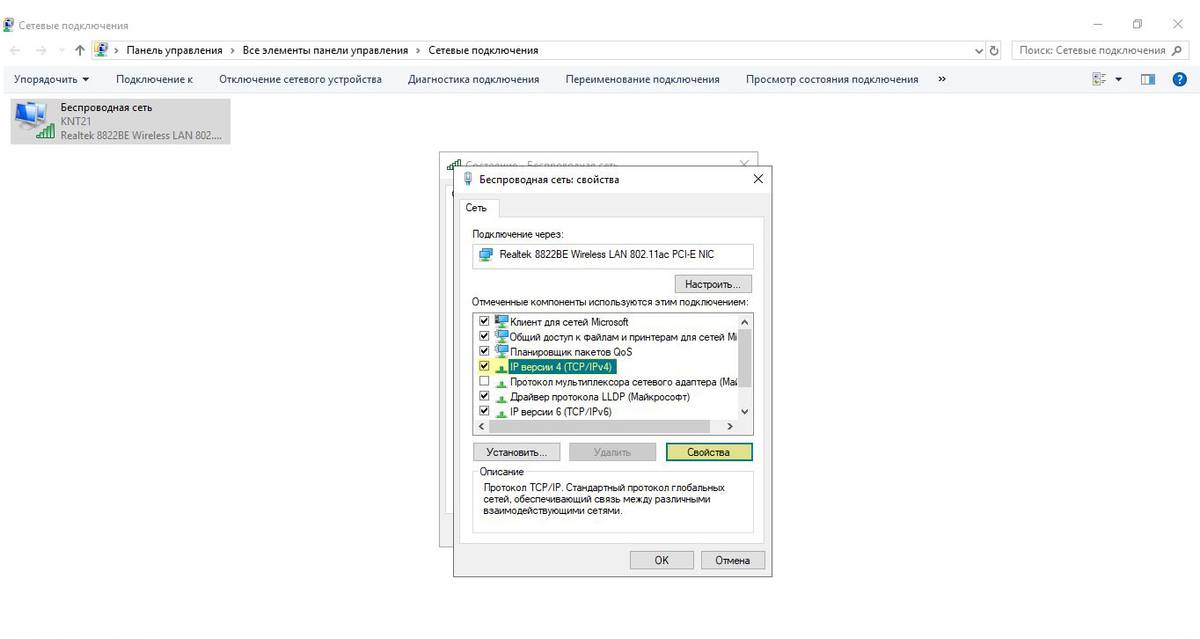Open the help question mark icon
The image size is (1200, 639).
point(1179,79)
